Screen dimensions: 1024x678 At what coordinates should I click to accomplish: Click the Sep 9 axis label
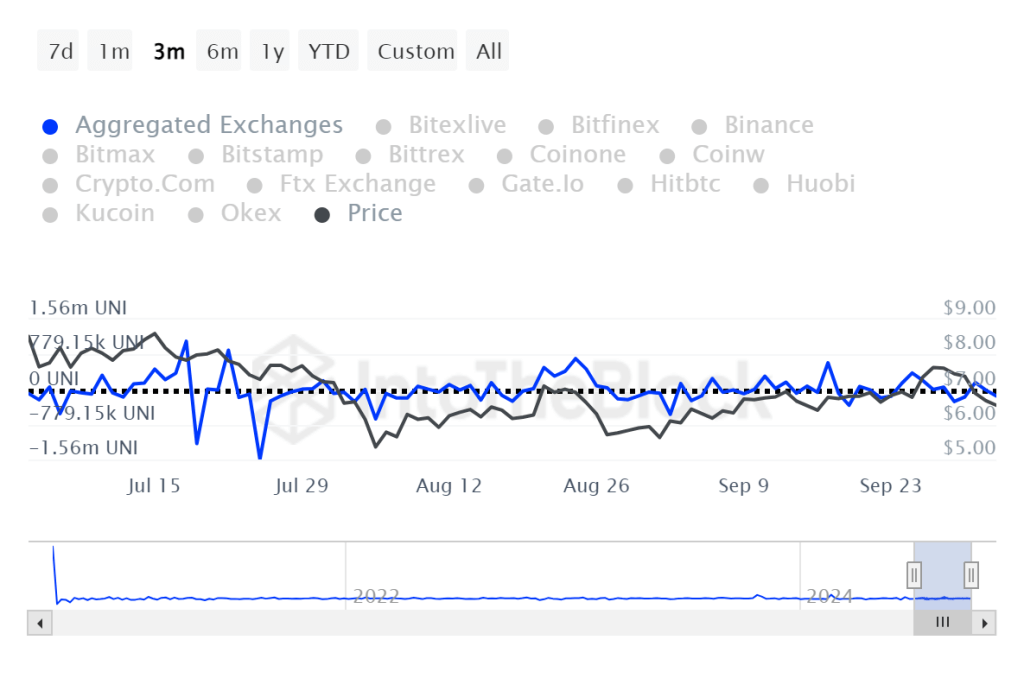point(743,485)
